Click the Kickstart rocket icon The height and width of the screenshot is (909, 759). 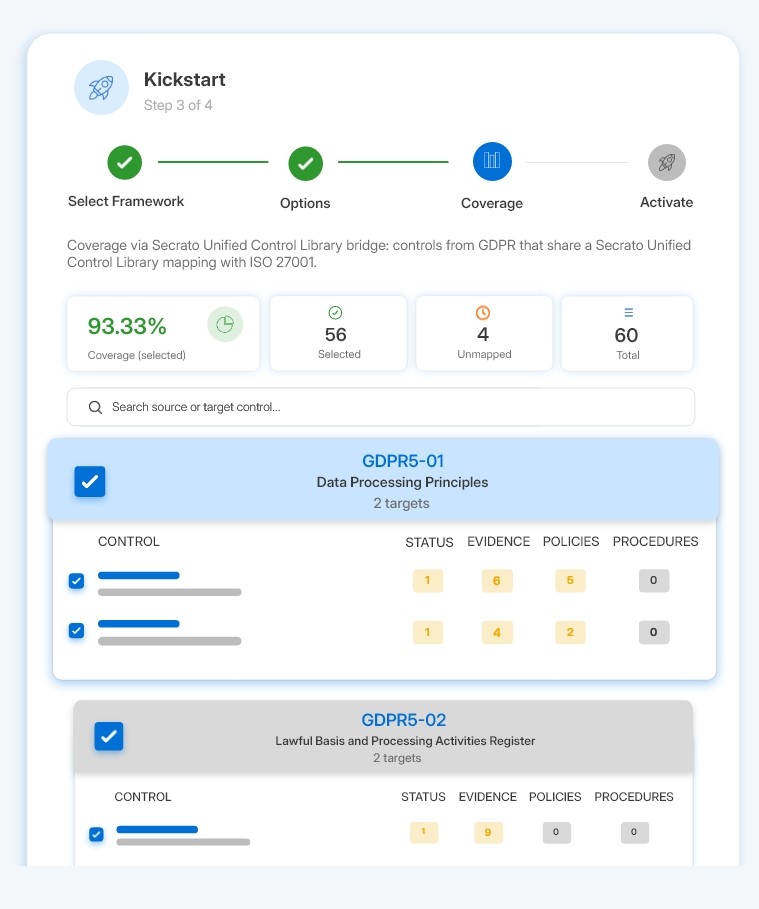pyautogui.click(x=101, y=88)
